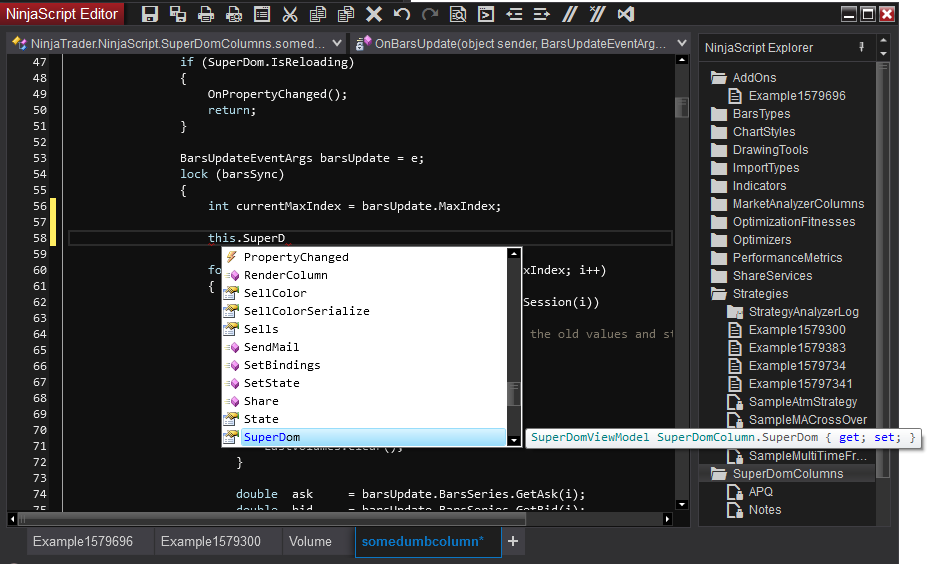Click the autocomplete list scrollbar thumb
Image resolution: width=927 pixels, height=564 pixels.
(x=514, y=394)
